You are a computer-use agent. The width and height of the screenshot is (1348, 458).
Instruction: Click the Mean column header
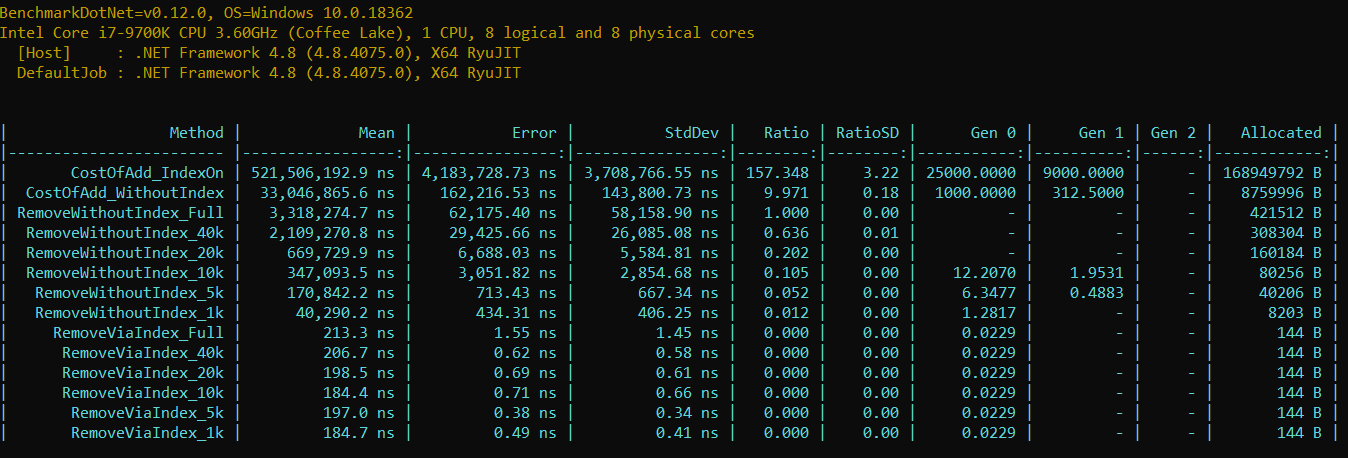coord(376,132)
